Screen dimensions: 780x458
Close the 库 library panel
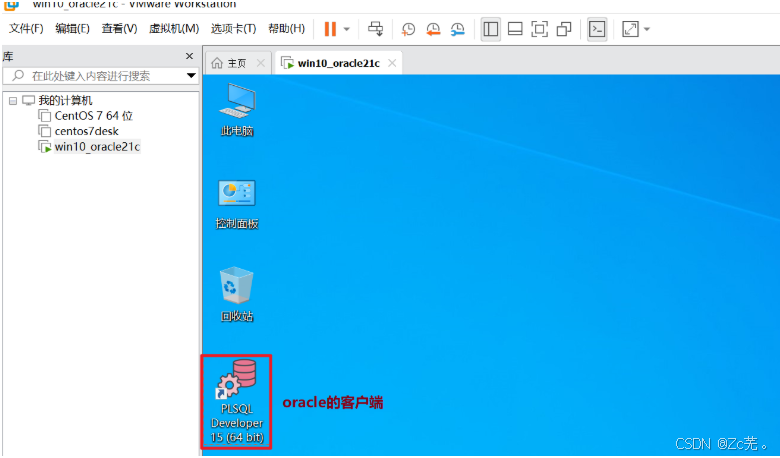[189, 56]
